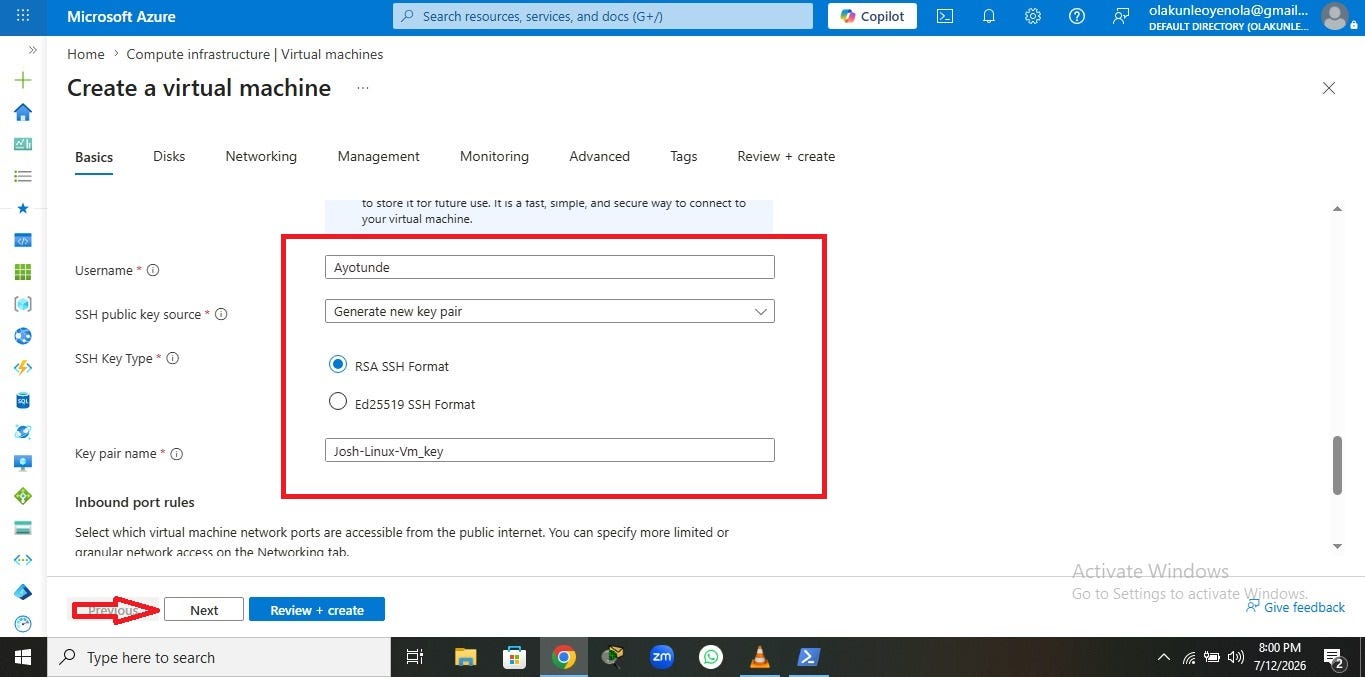Image resolution: width=1365 pixels, height=677 pixels.
Task: Select RSA SSH Format radio button
Action: 338,365
